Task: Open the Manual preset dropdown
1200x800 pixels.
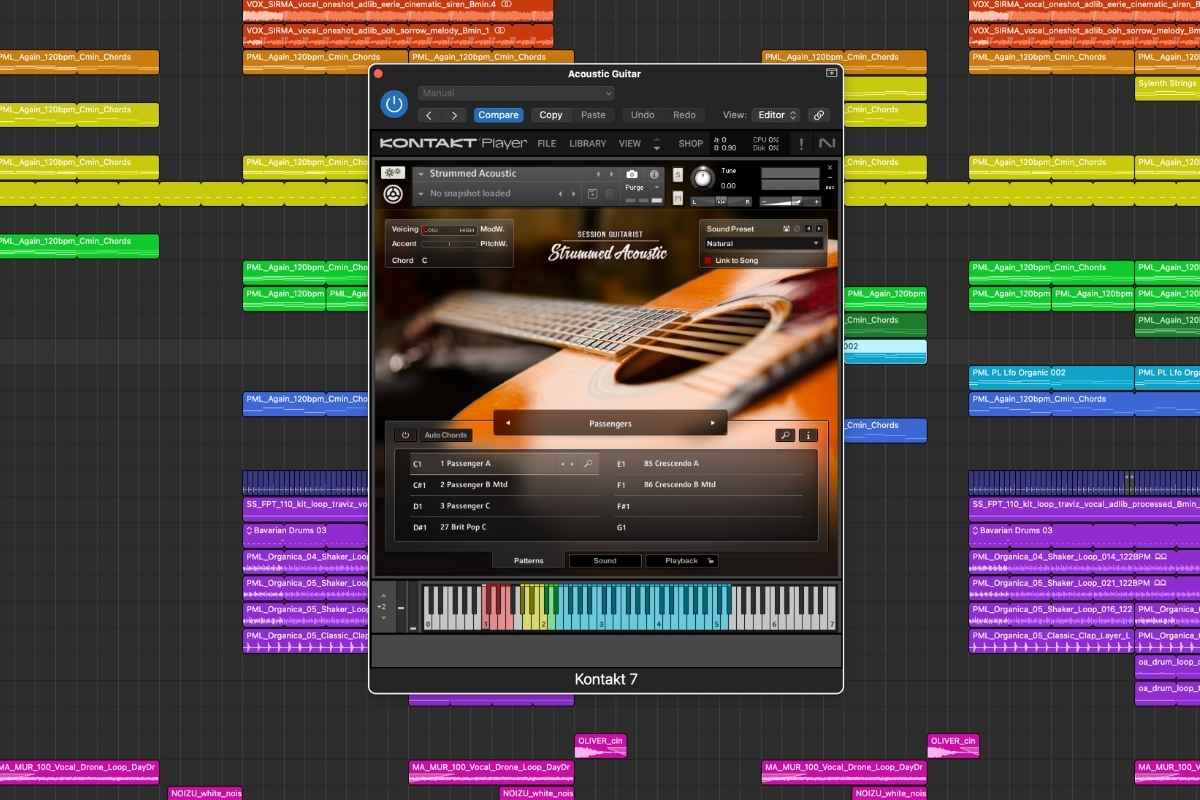Action: (516, 93)
